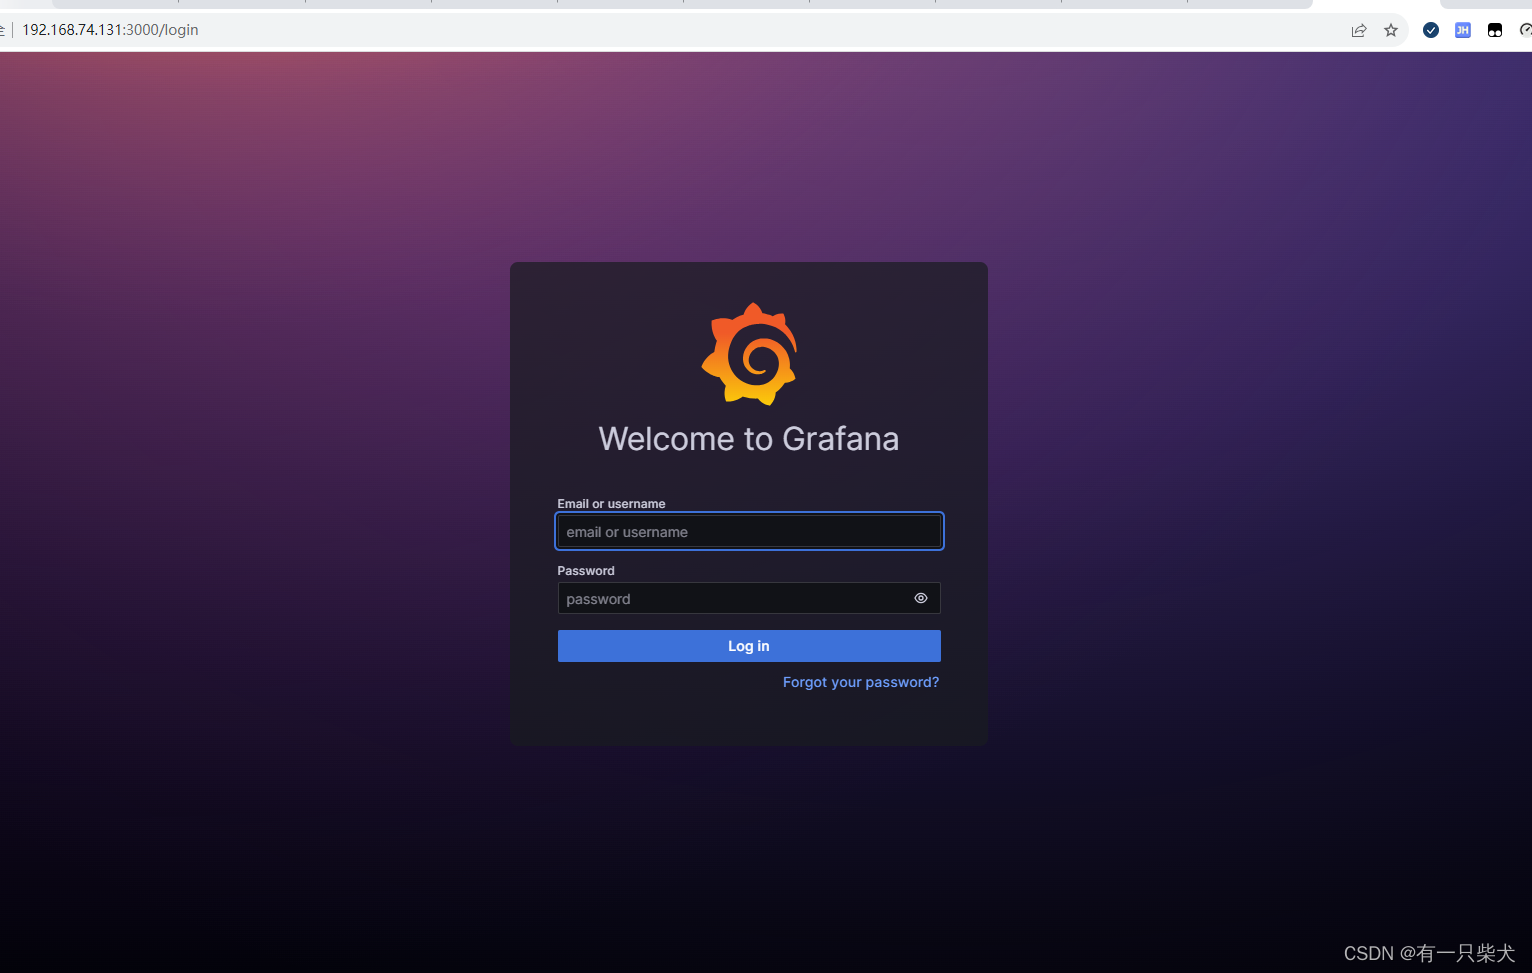Click the site info icon beside the URL
Screen dimensions: 1532x973
coord(6,30)
